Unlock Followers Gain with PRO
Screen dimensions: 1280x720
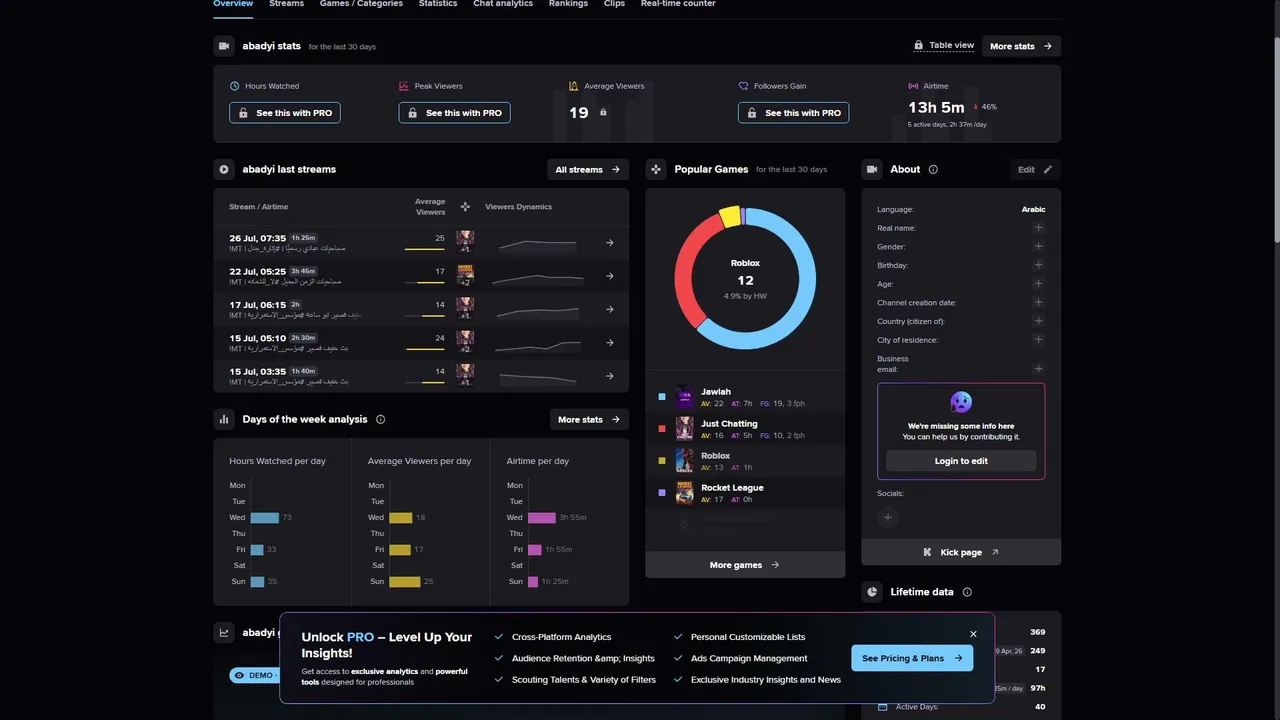(x=794, y=113)
